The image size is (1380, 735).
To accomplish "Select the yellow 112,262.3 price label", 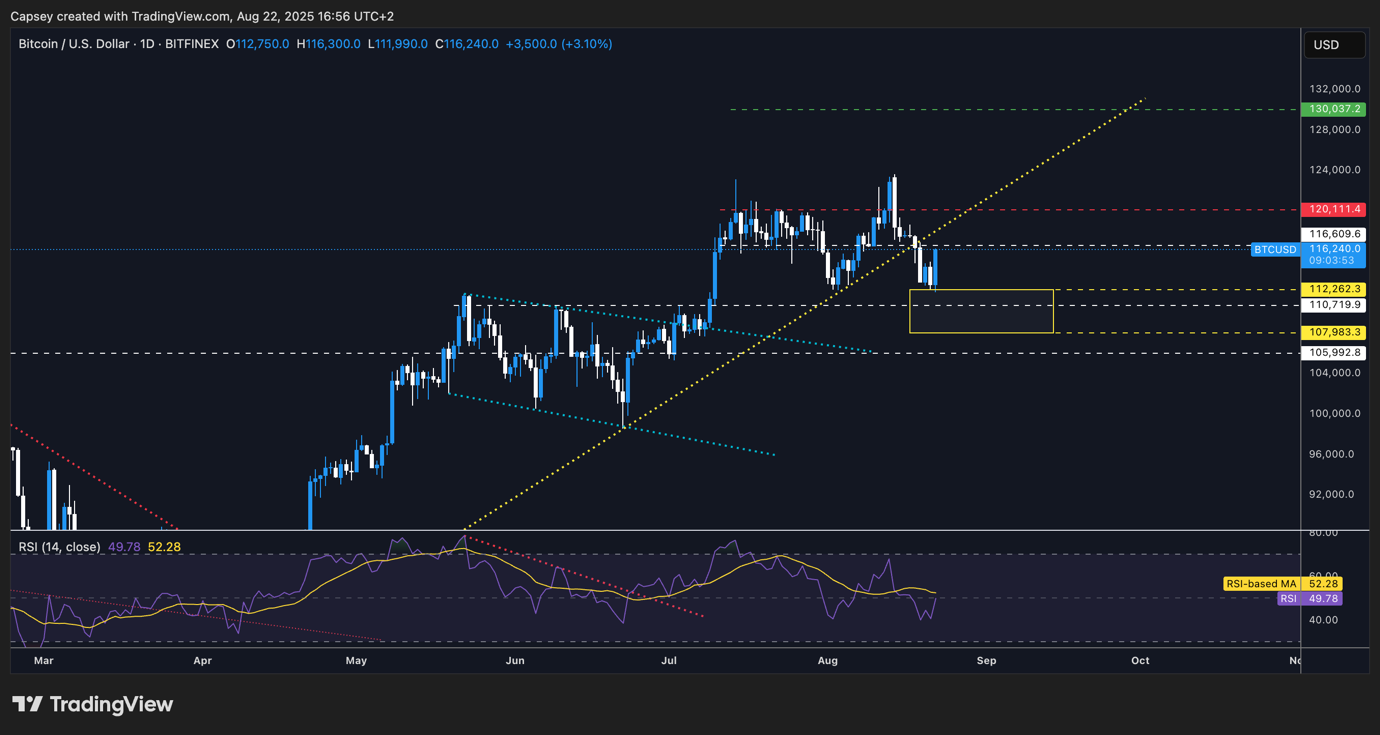I will [1334, 289].
